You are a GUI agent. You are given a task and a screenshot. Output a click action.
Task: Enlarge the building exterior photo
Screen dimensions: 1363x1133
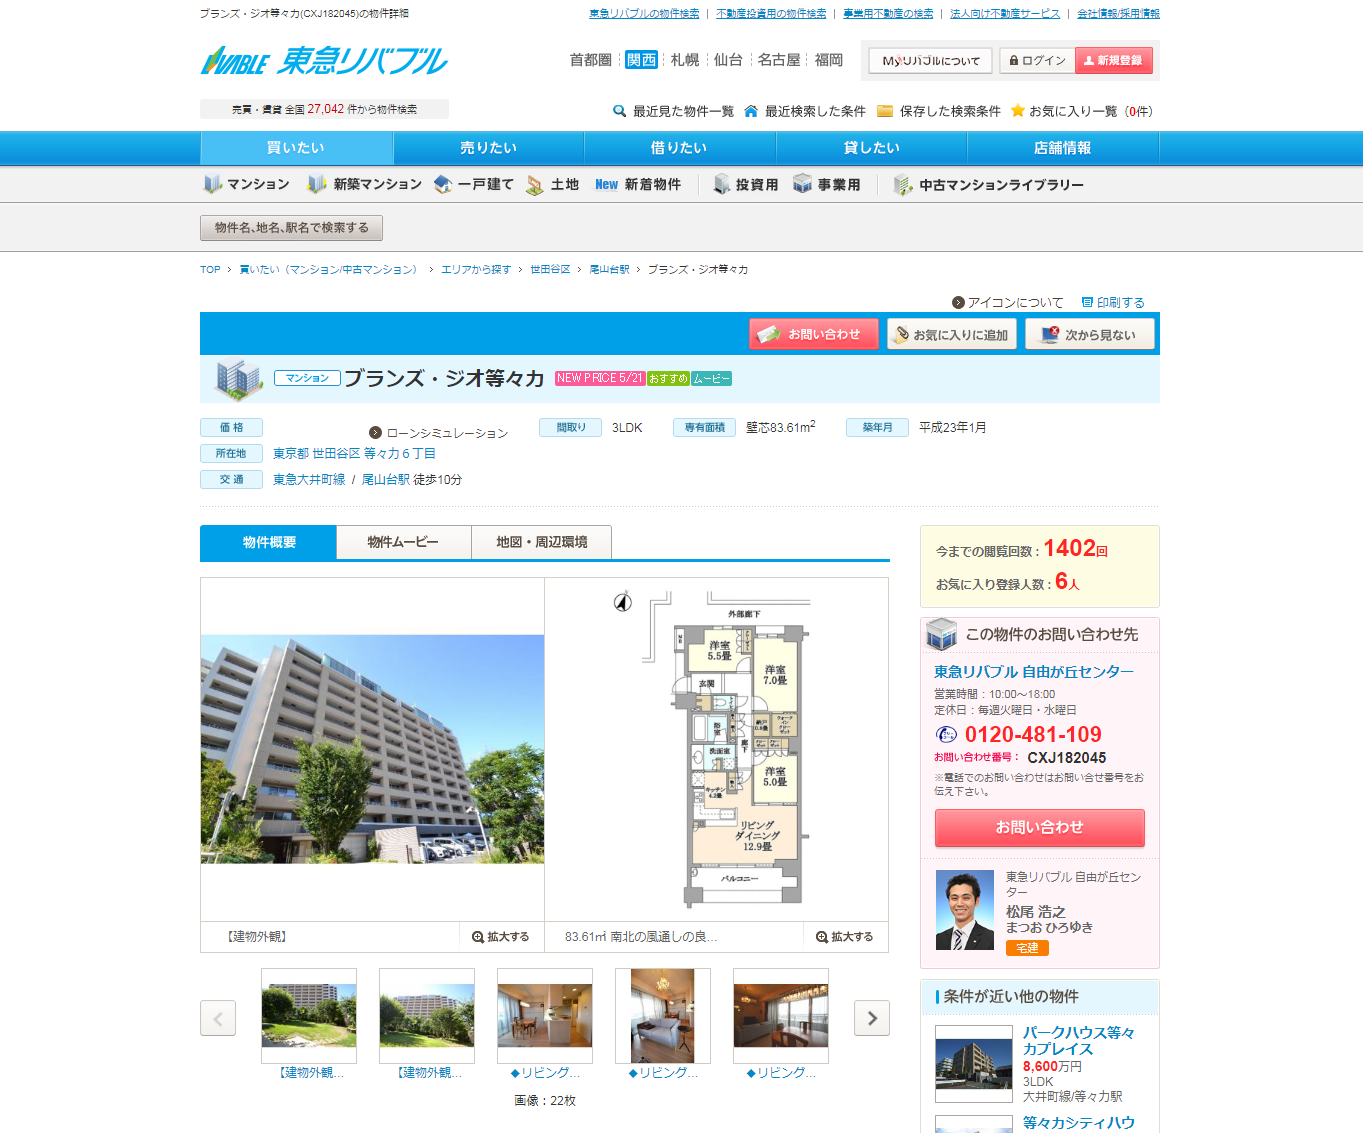click(x=501, y=937)
